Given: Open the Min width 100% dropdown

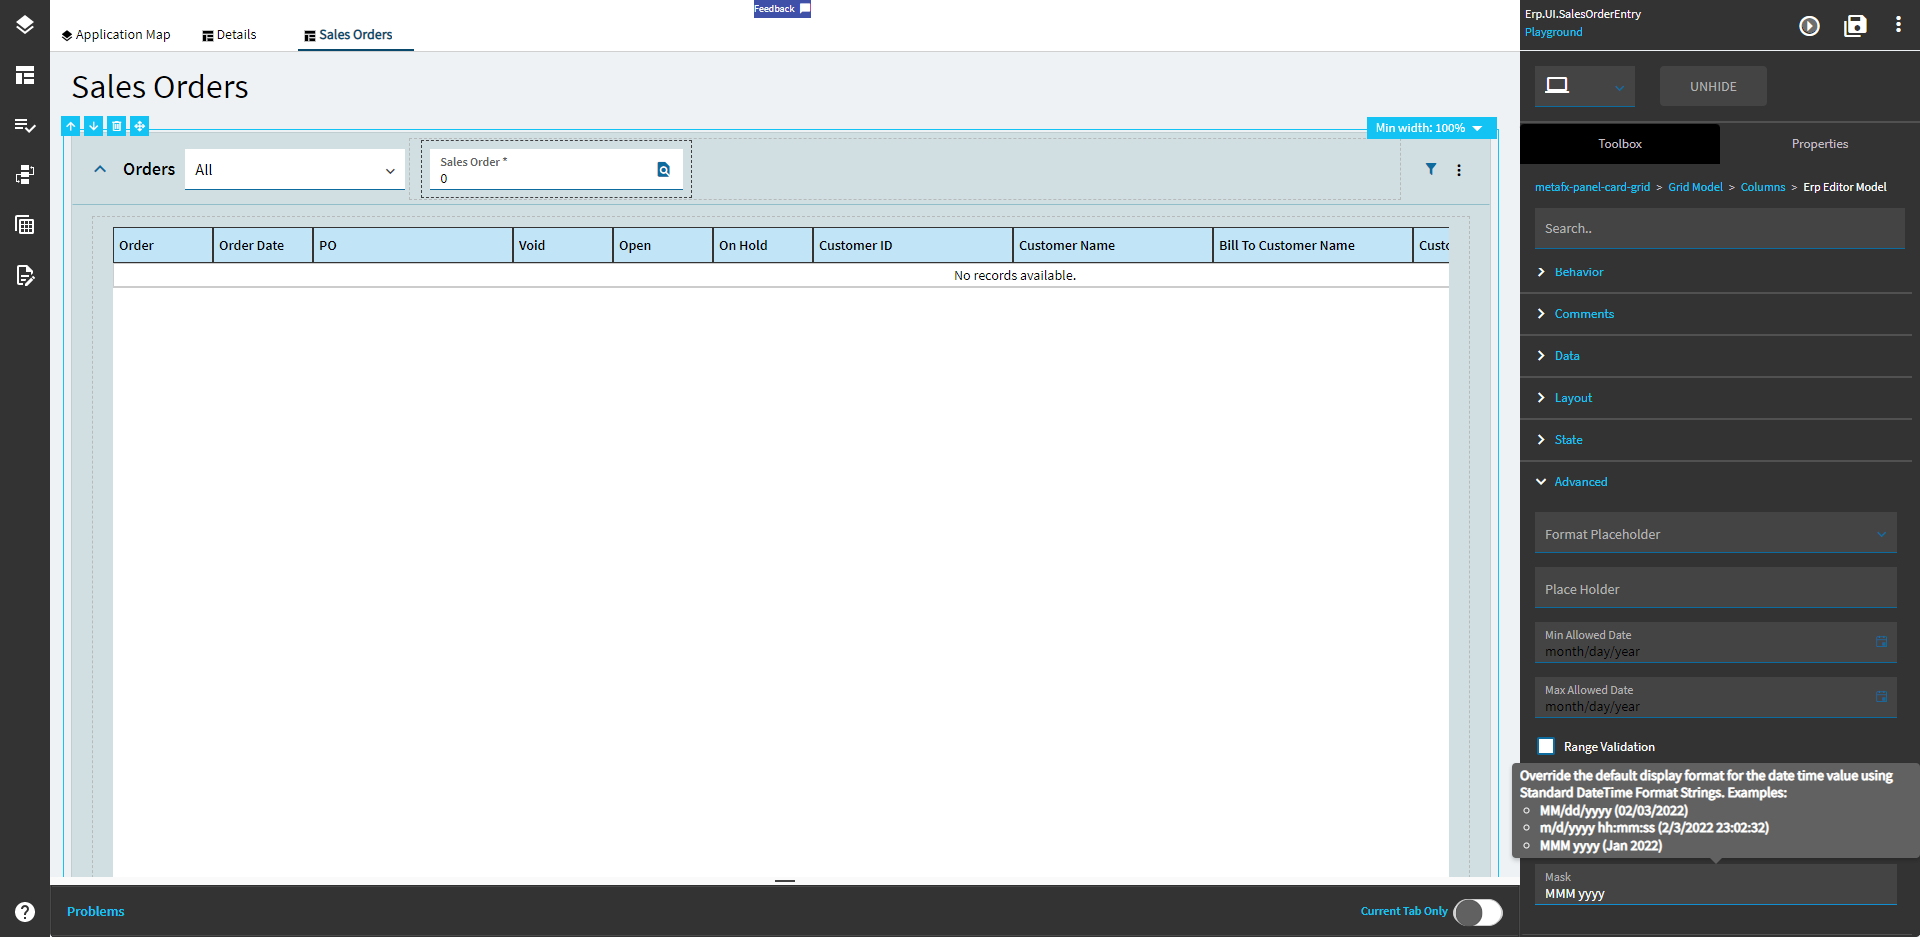Looking at the screenshot, I should 1431,128.
